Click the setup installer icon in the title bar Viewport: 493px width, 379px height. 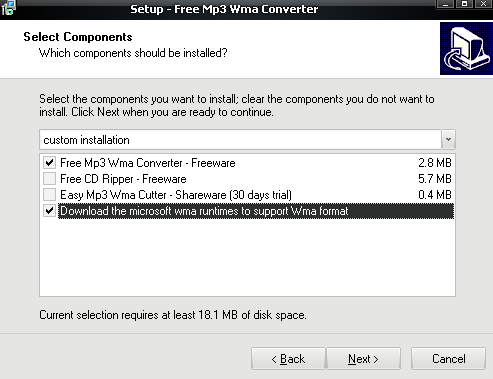coord(8,8)
